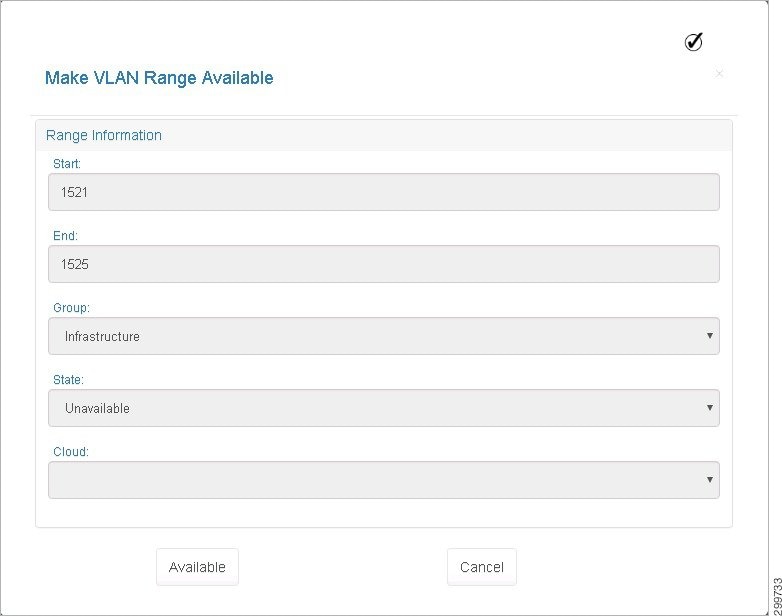
Task: Click the Available button
Action: tap(197, 567)
